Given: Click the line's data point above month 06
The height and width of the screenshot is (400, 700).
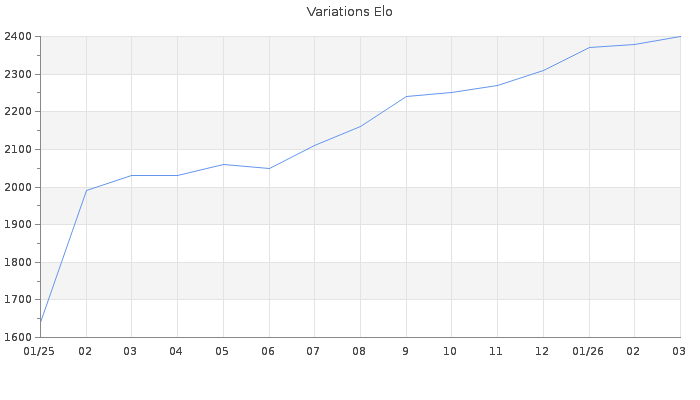Looking at the screenshot, I should [269, 168].
